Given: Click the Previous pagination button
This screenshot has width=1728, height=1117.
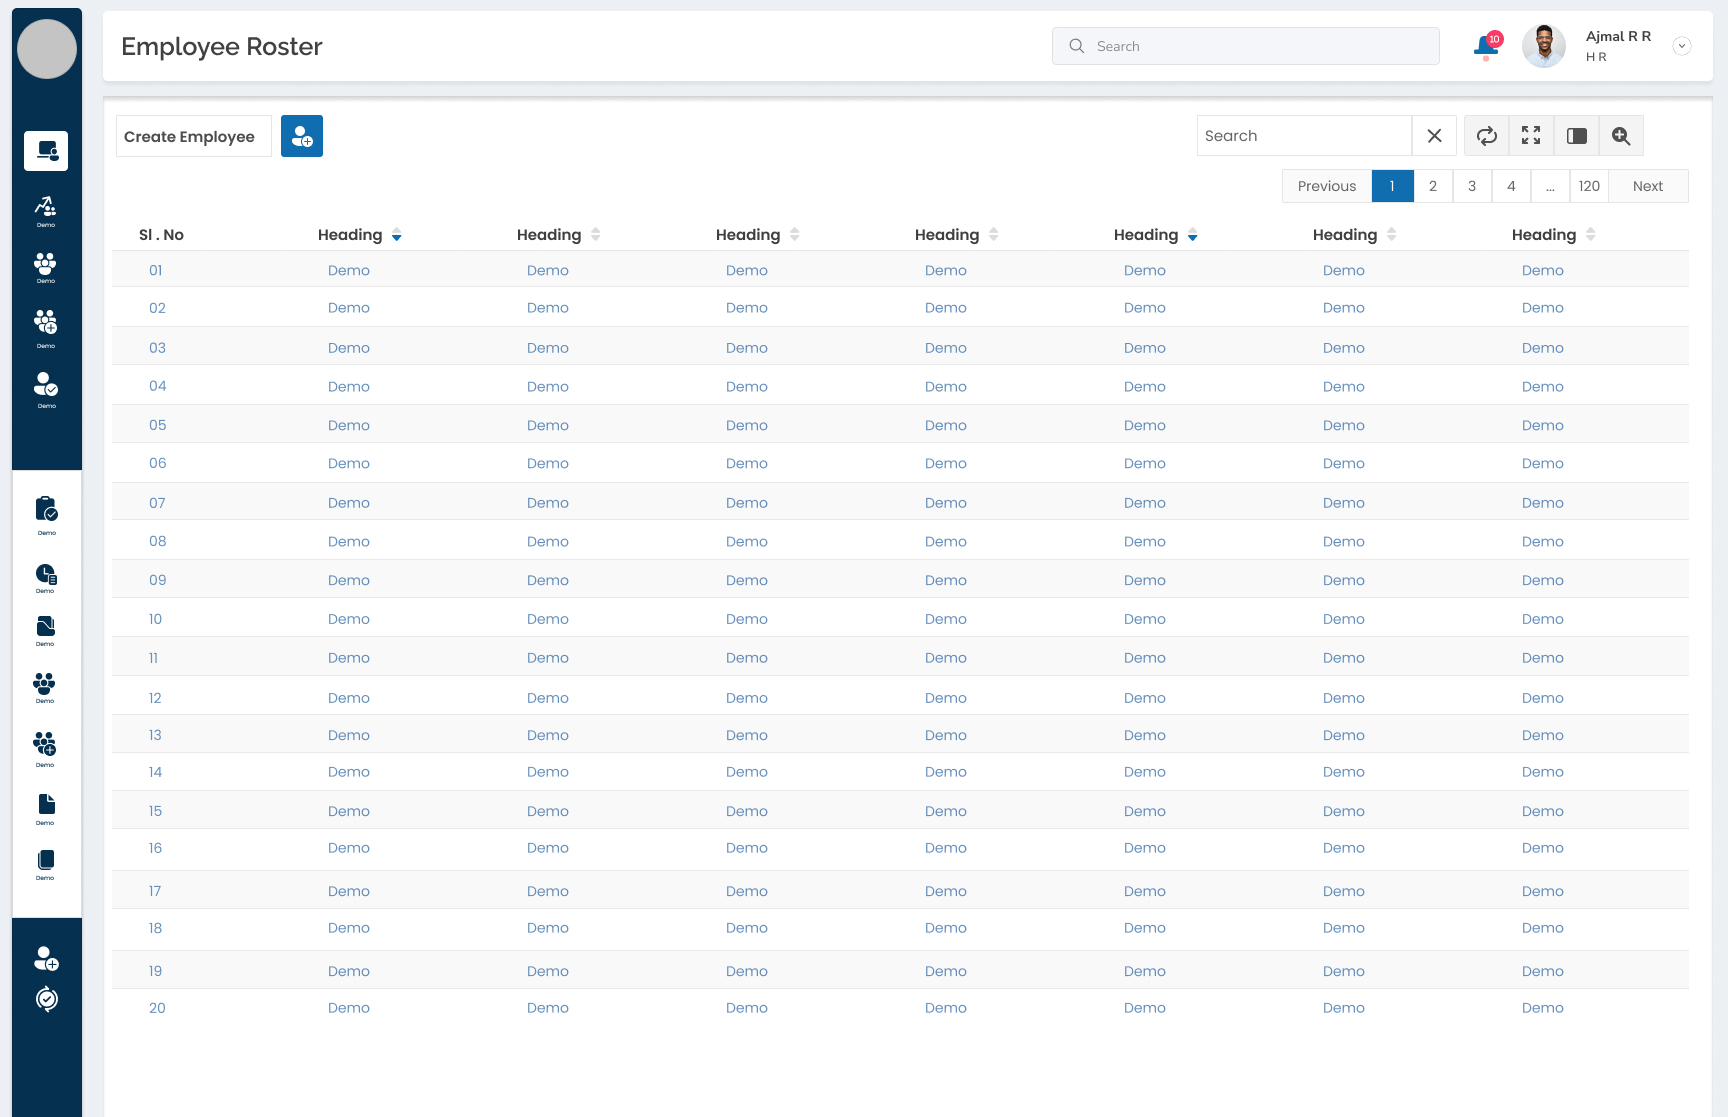Looking at the screenshot, I should tap(1327, 186).
